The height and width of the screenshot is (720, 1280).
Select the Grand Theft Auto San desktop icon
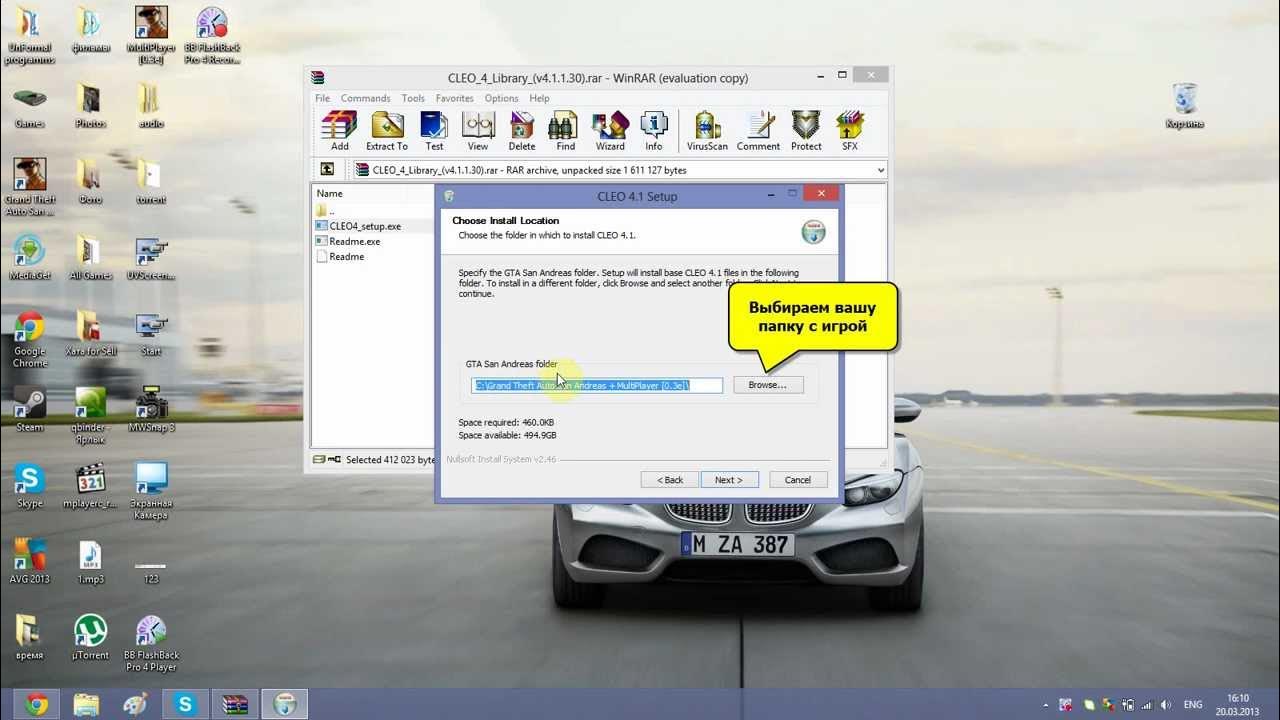click(30, 187)
